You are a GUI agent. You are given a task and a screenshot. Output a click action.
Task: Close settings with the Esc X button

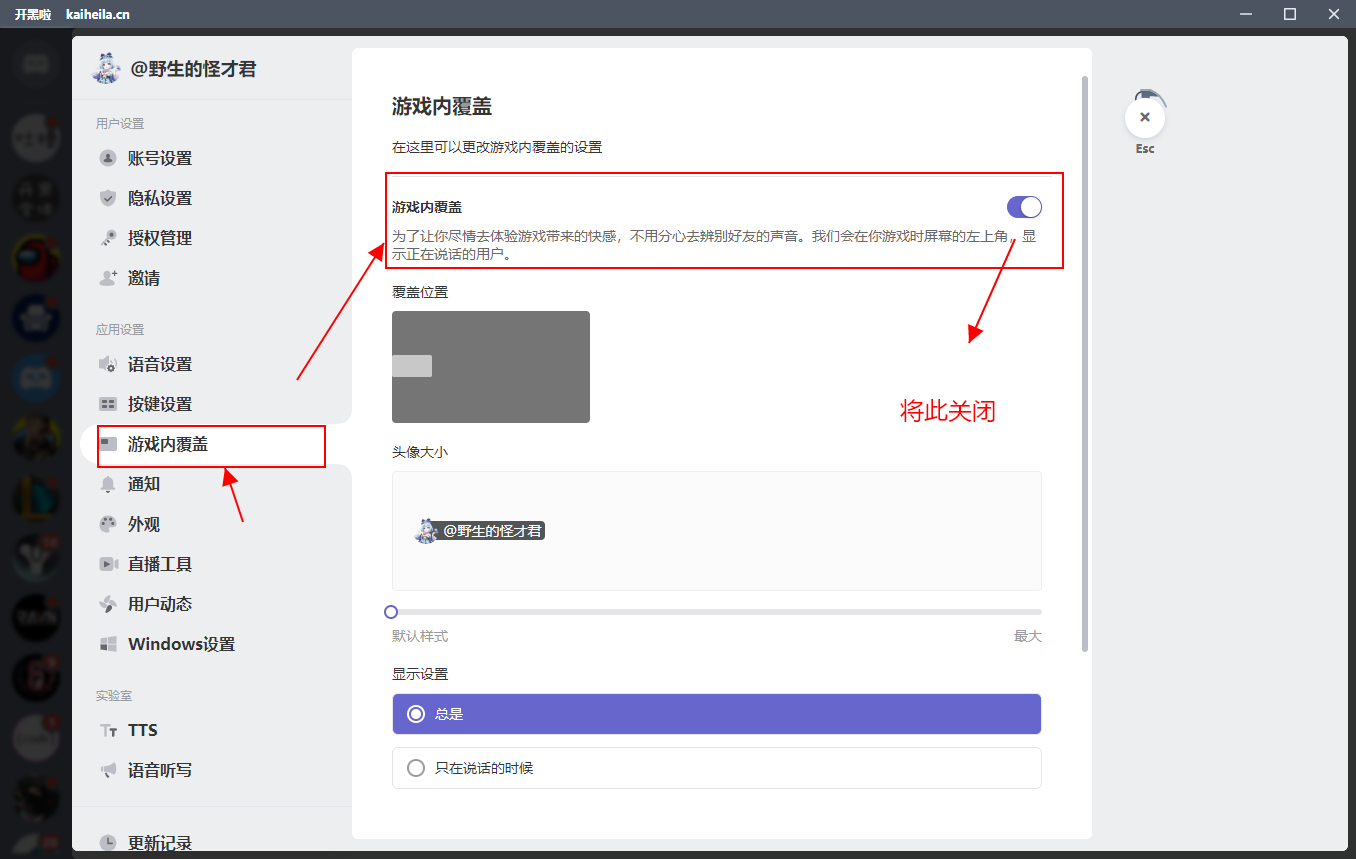point(1145,118)
